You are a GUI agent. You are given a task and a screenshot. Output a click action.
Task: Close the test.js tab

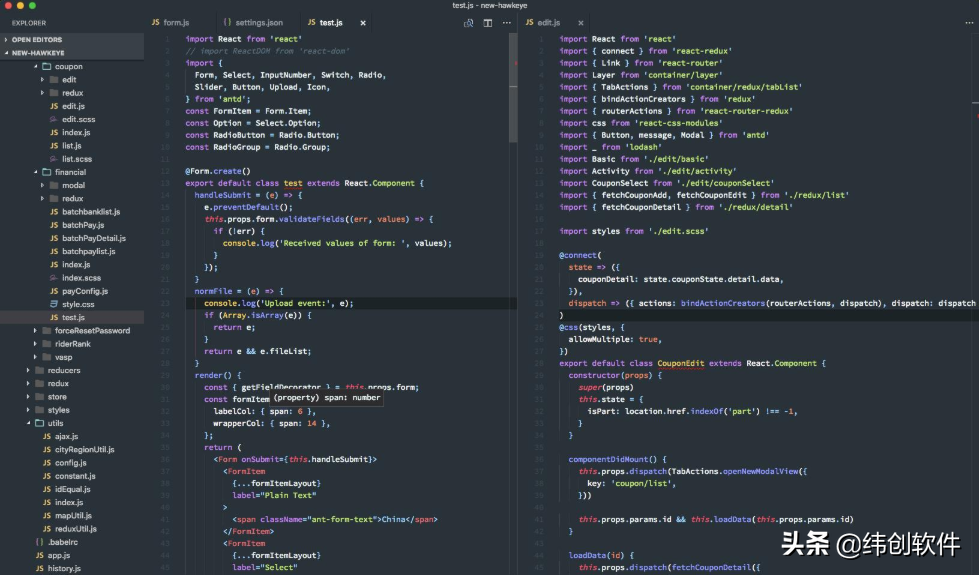[363, 22]
